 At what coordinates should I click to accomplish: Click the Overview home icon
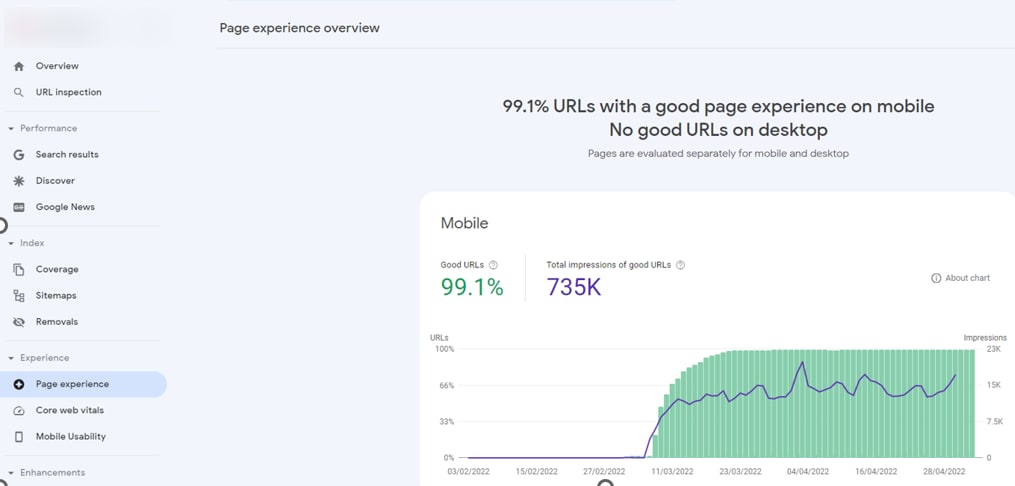tap(18, 66)
